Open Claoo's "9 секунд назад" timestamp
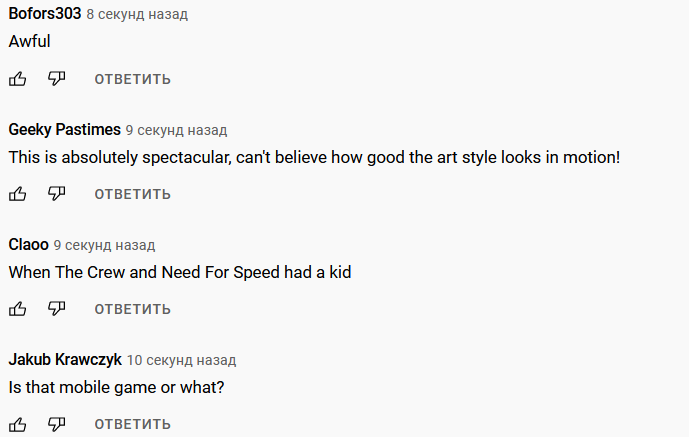689x437 pixels. point(104,246)
